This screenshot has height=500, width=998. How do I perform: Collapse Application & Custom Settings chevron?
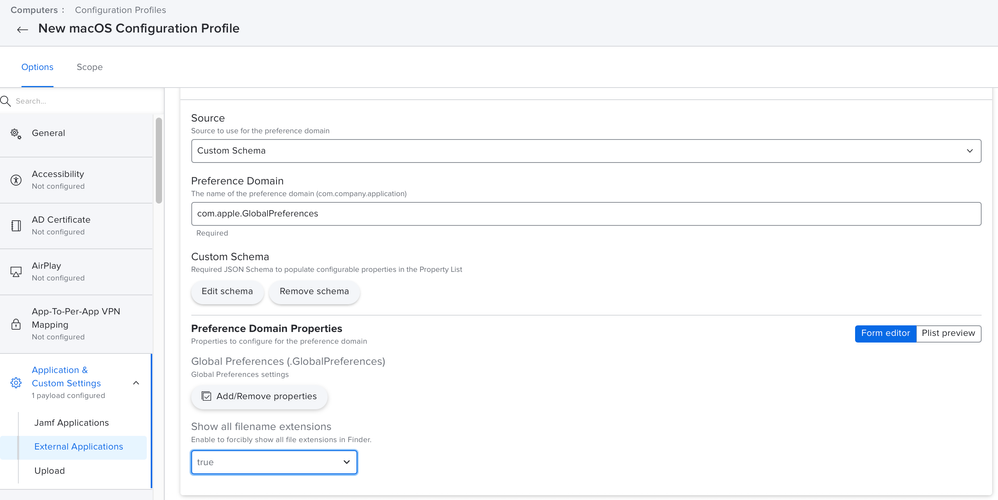click(136, 383)
